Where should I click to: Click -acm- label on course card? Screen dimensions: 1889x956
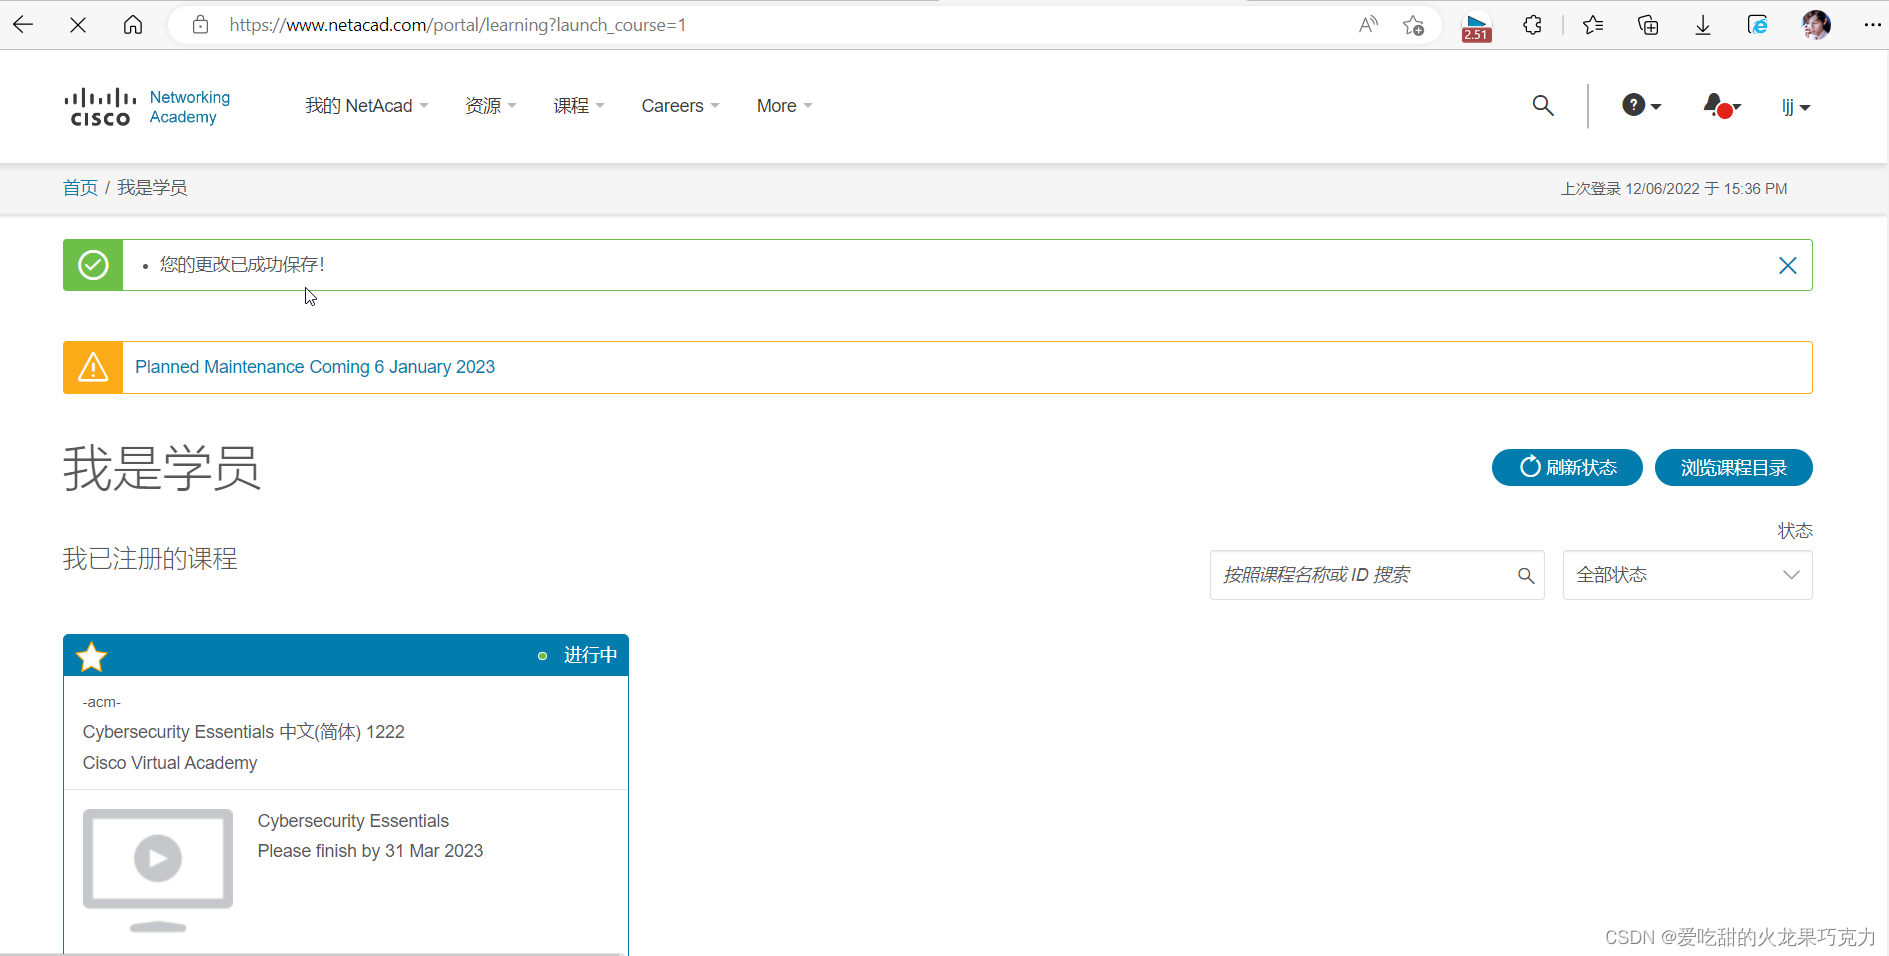(102, 702)
